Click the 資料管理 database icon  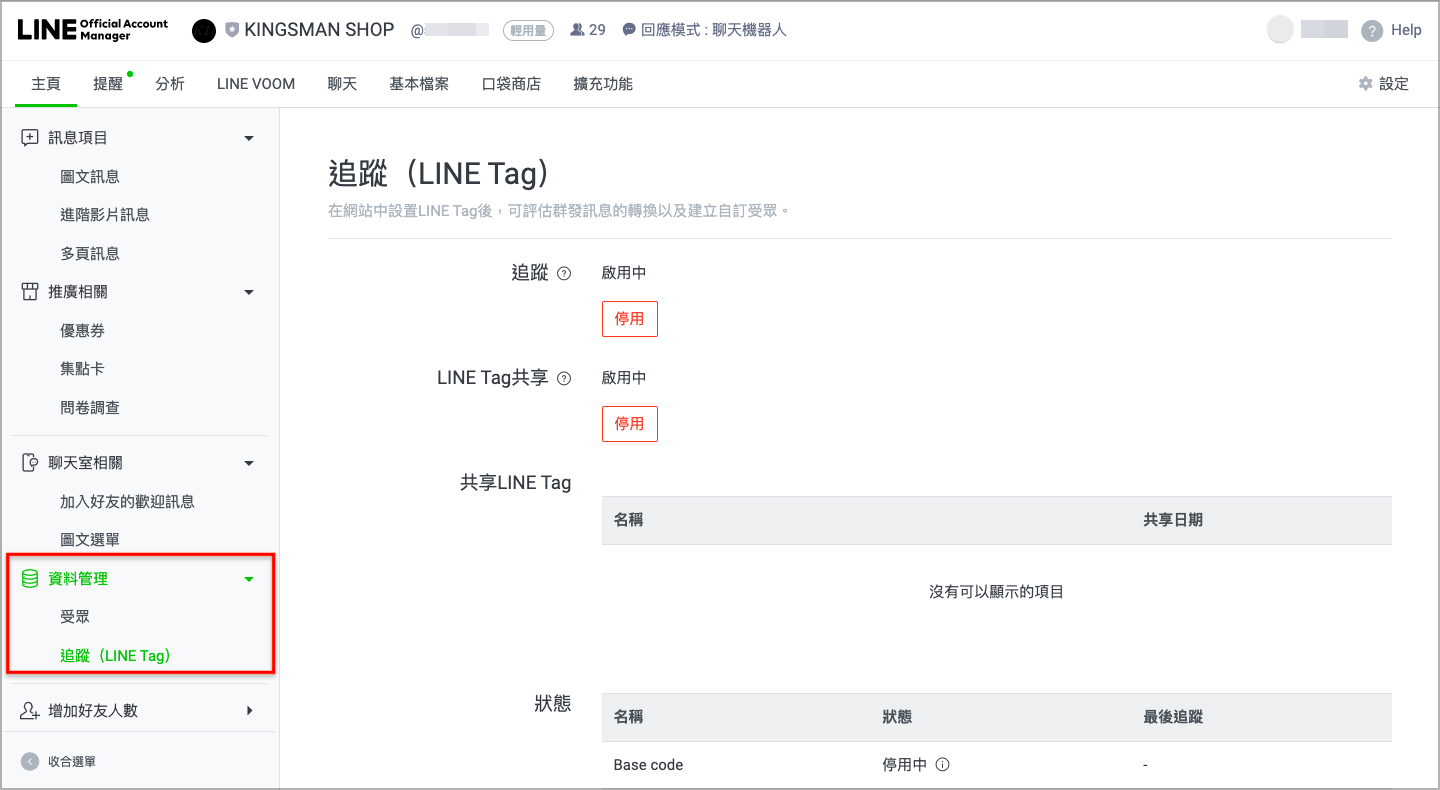pos(30,579)
